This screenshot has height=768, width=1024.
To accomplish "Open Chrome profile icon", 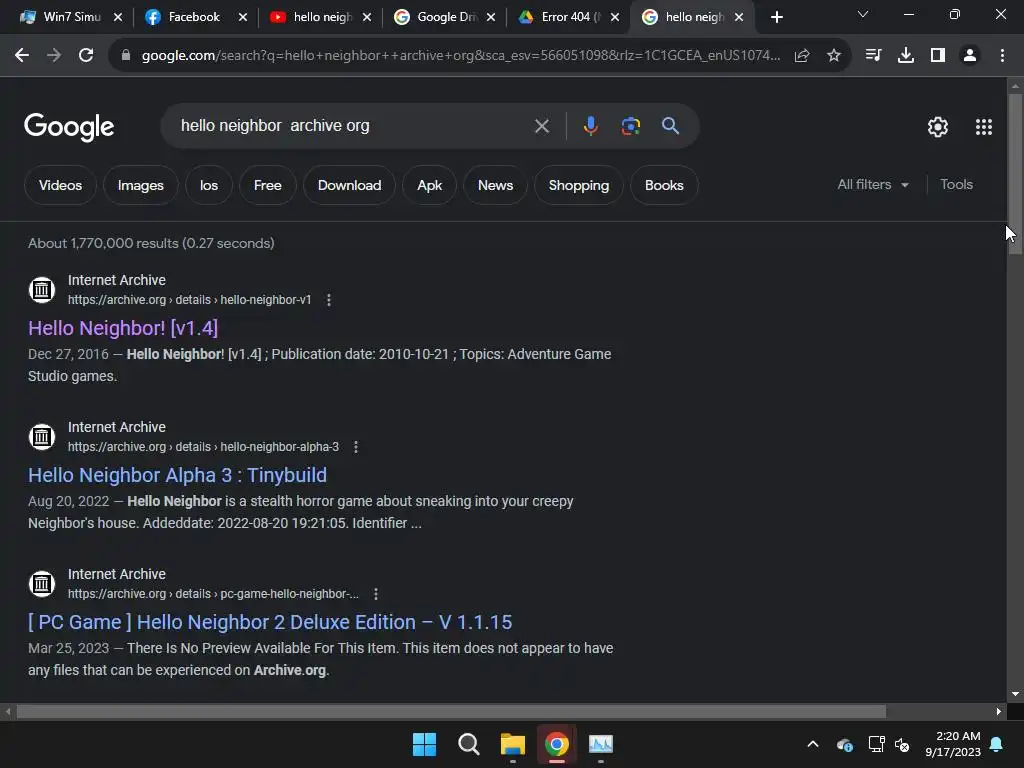I will (x=970, y=56).
